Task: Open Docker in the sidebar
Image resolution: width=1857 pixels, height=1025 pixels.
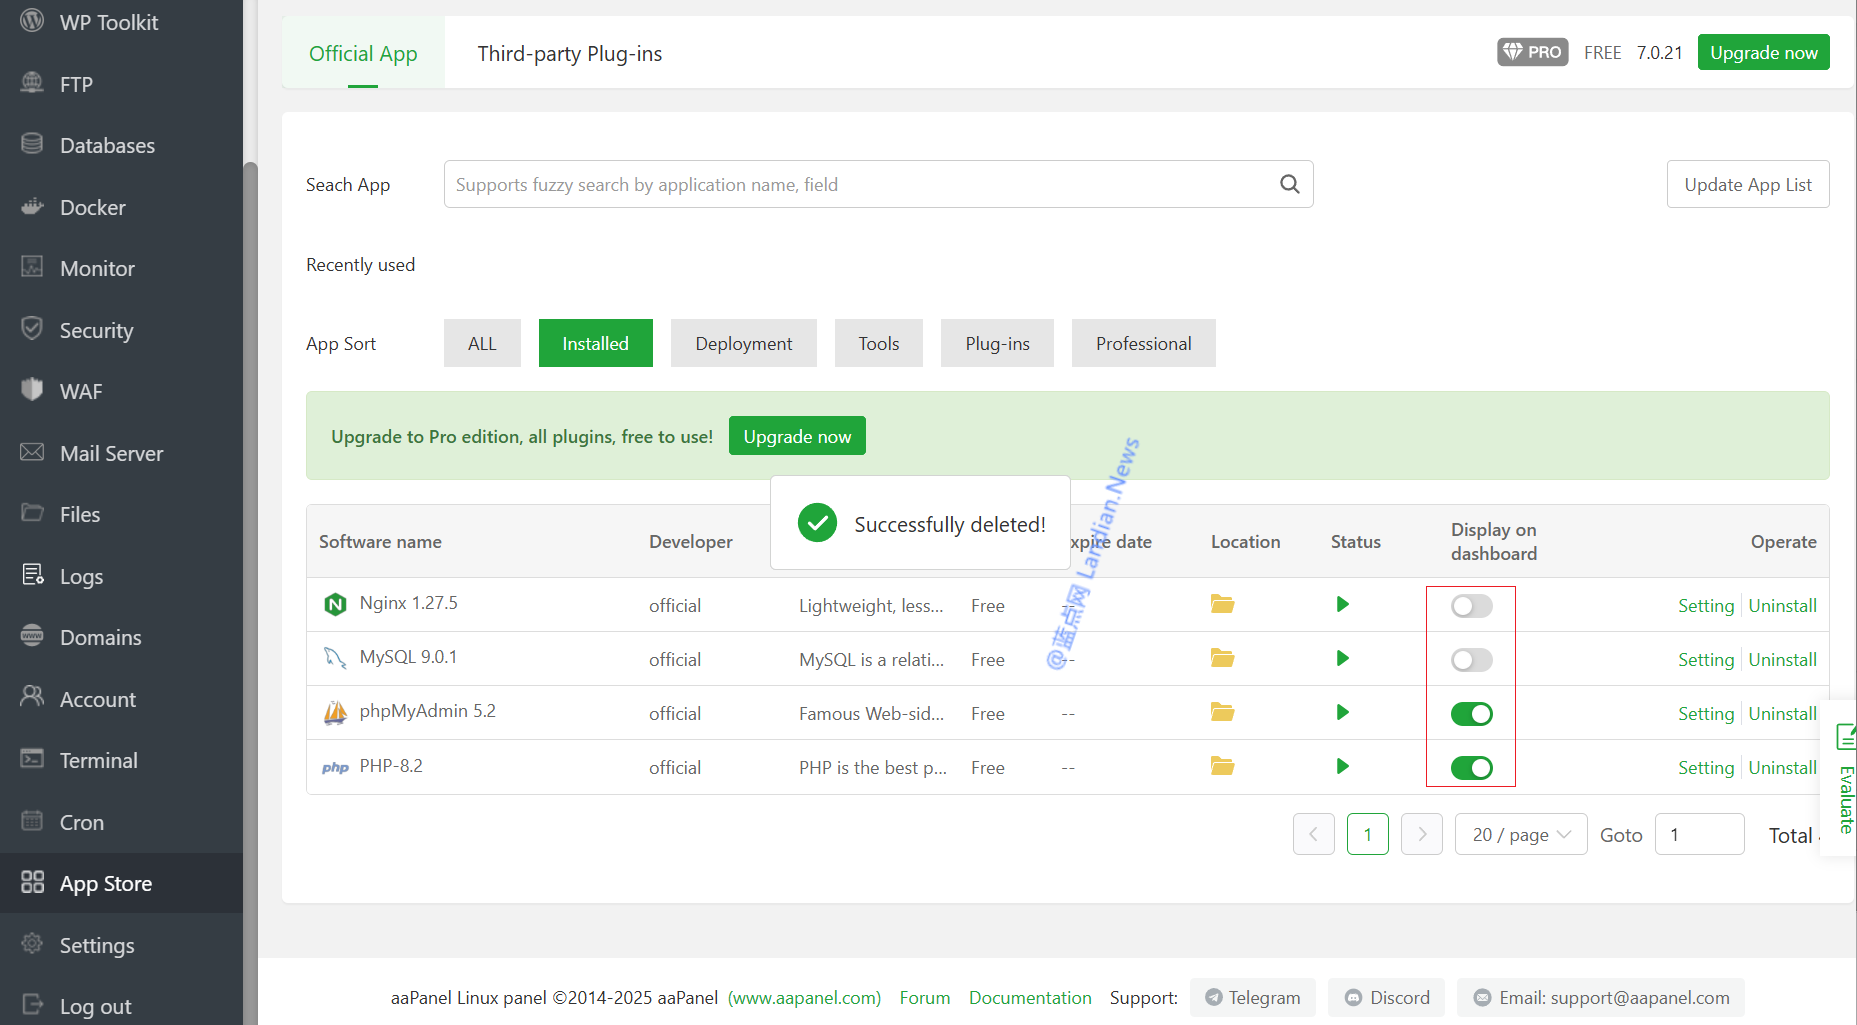Action: click(92, 208)
